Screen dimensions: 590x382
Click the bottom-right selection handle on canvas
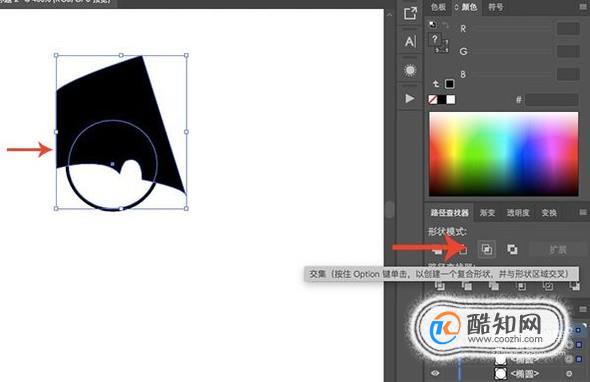186,209
